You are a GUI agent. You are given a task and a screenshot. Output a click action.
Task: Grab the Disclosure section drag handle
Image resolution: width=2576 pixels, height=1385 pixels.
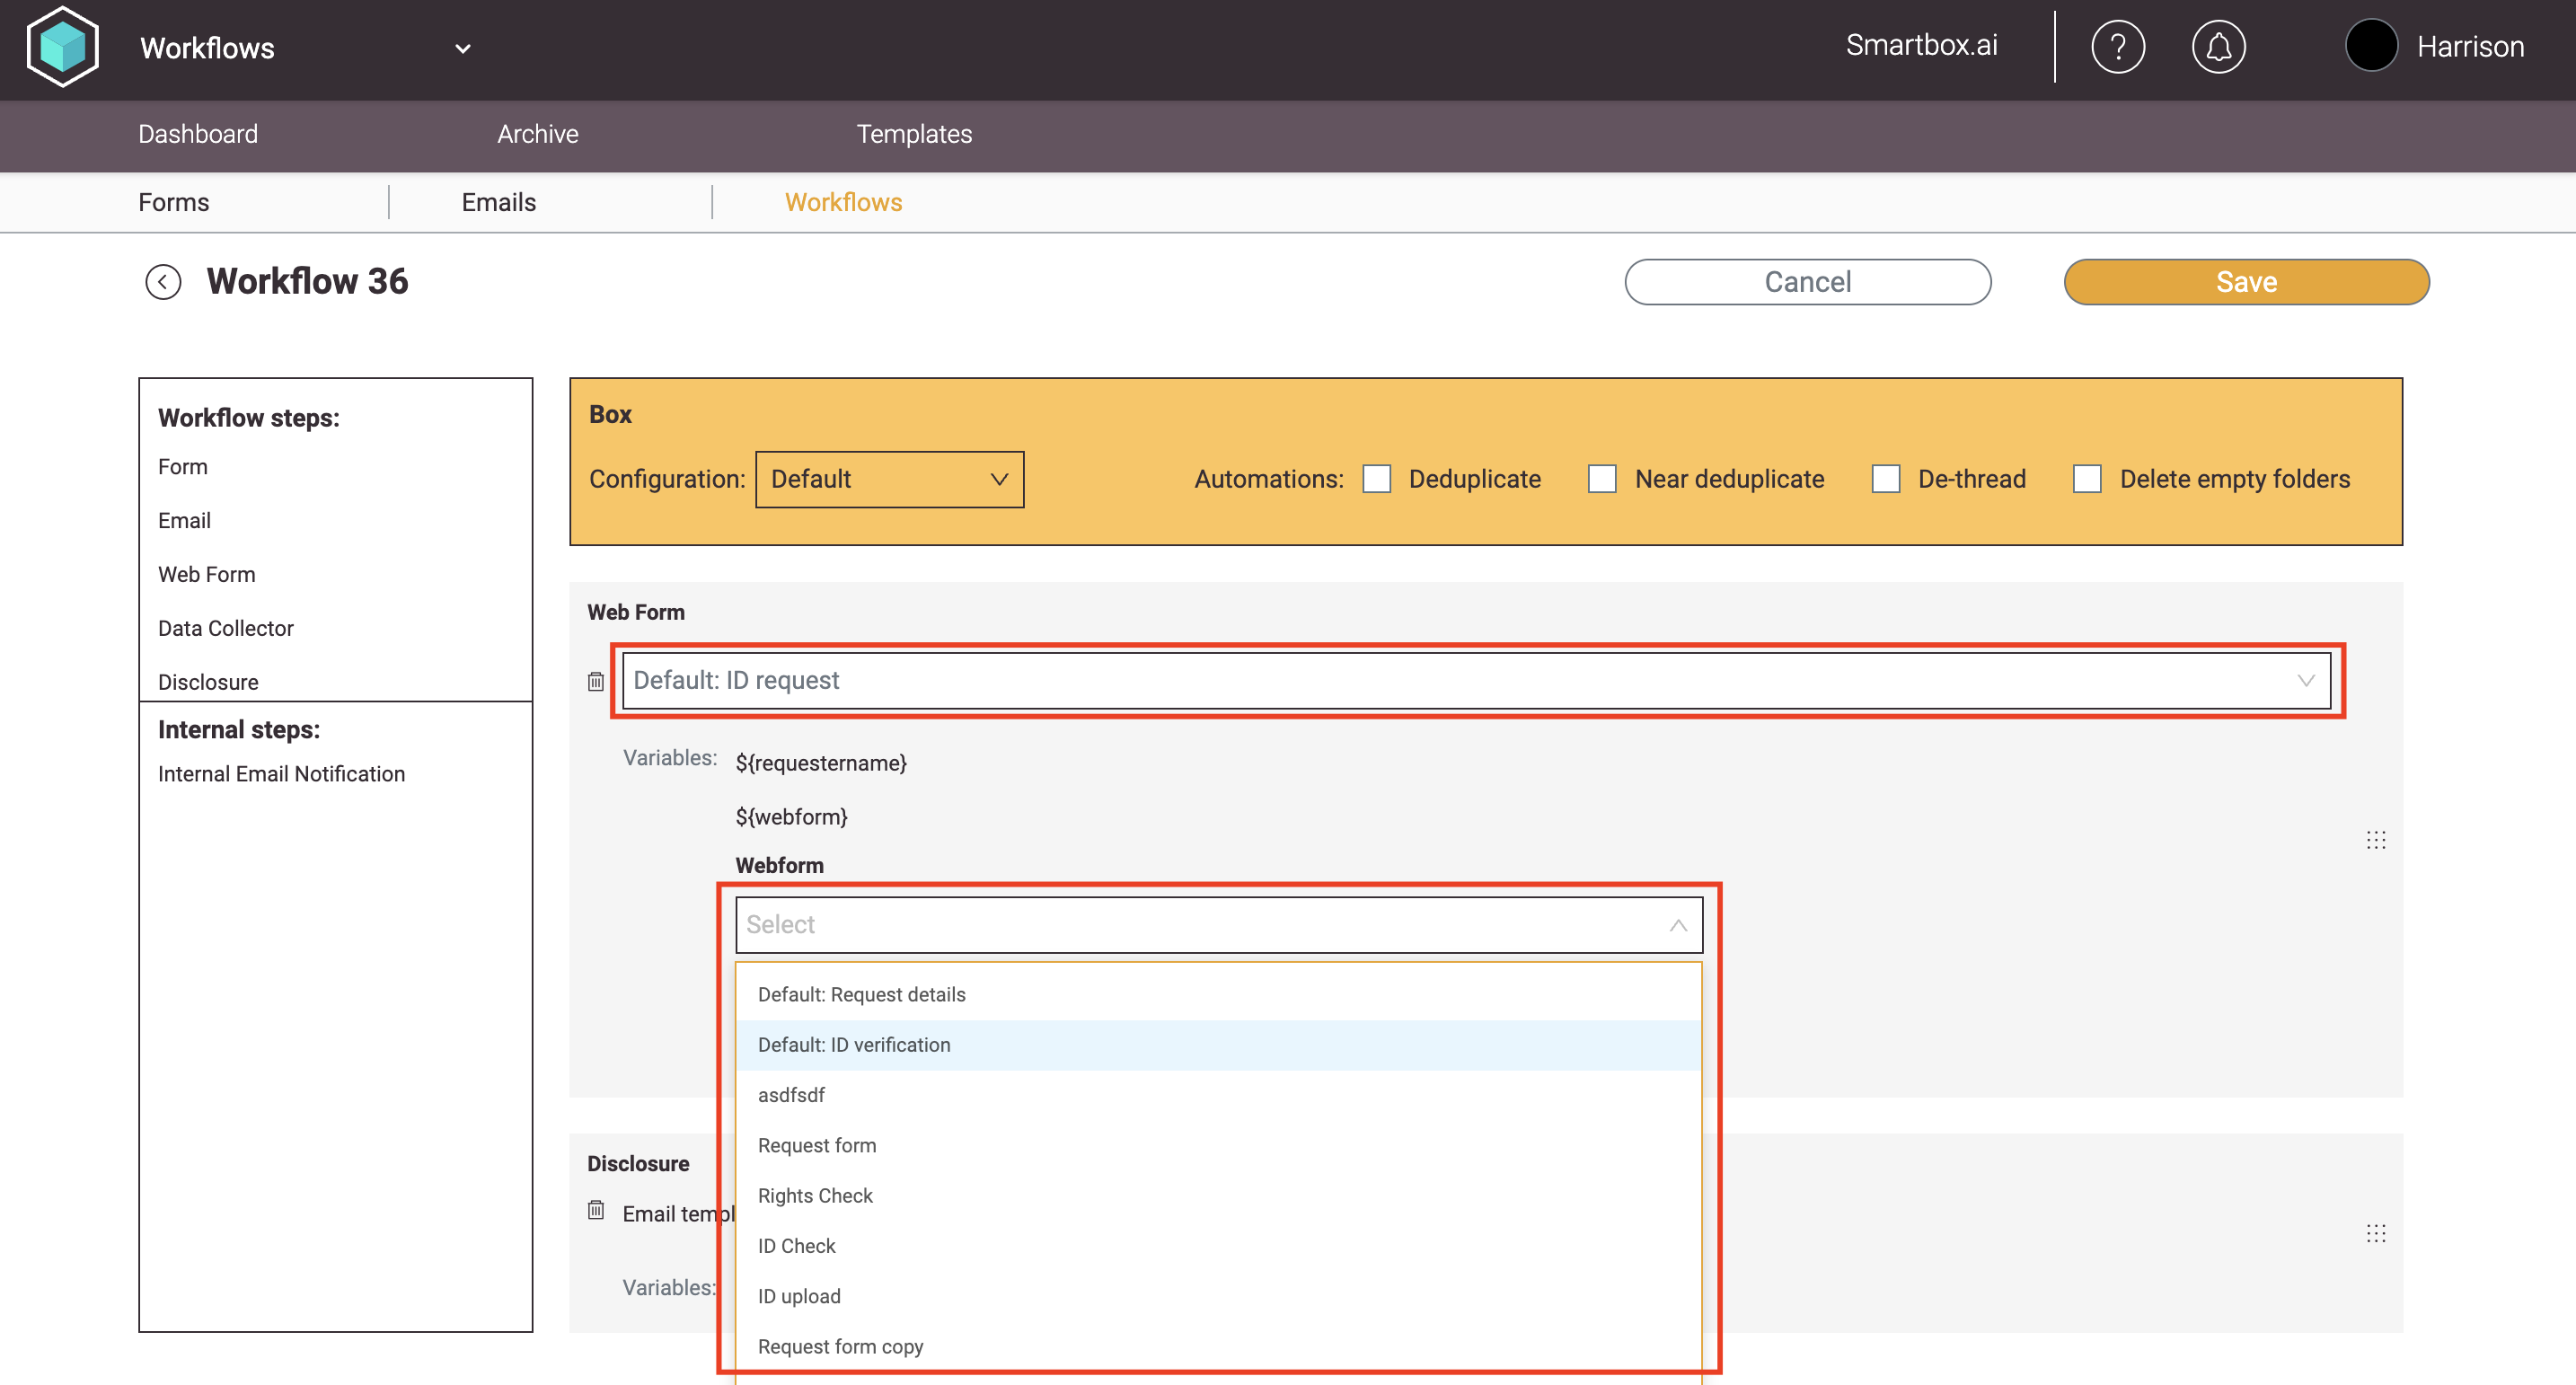2375,1233
